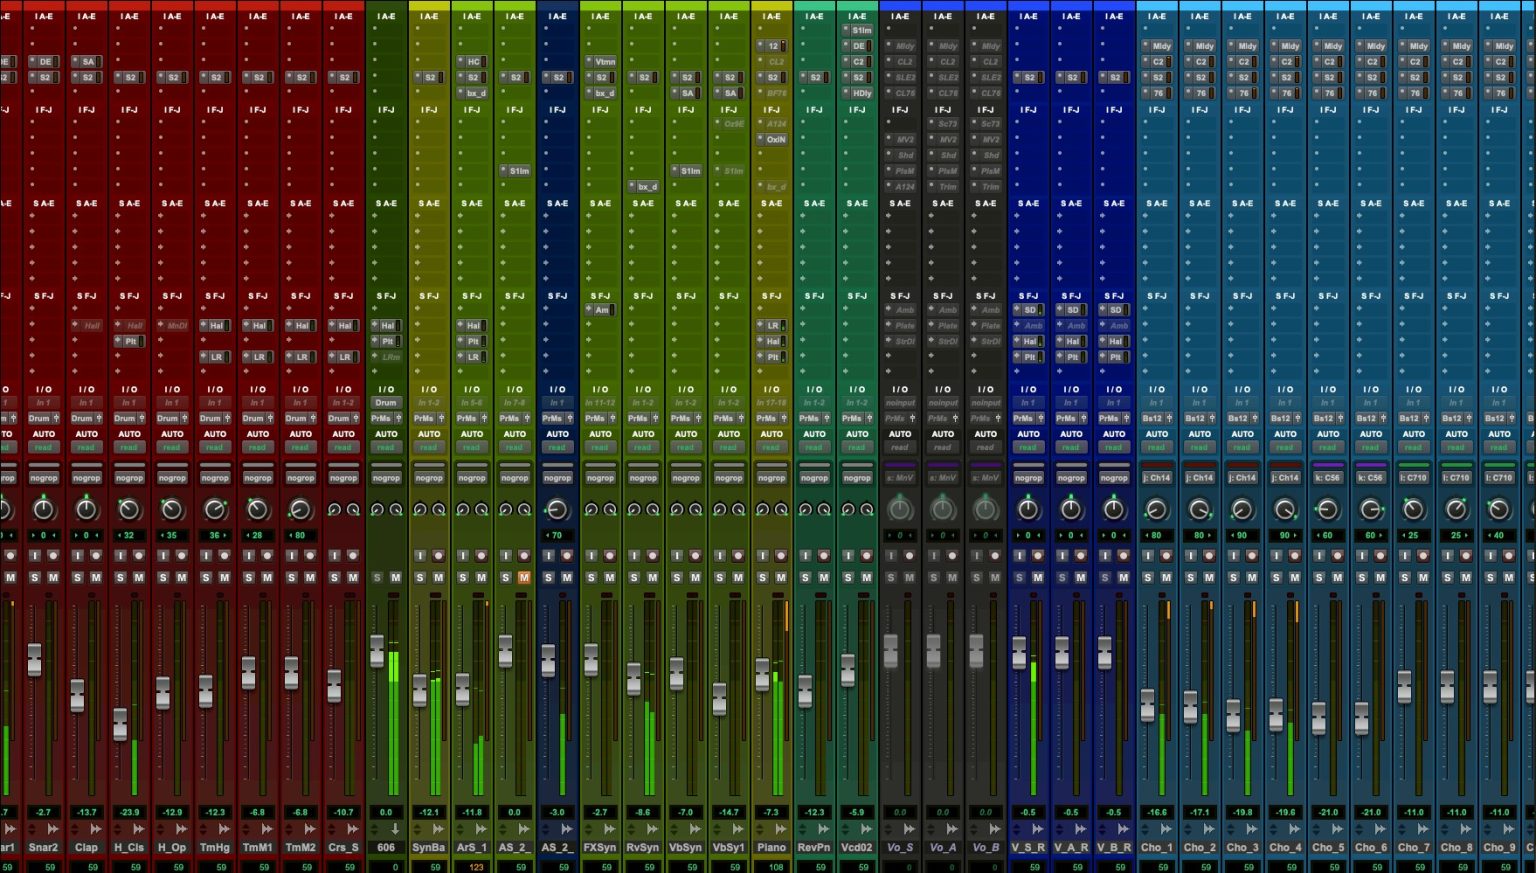Select the Vo_A track name
Screen dimensions: 1536x873
pyautogui.click(x=942, y=847)
